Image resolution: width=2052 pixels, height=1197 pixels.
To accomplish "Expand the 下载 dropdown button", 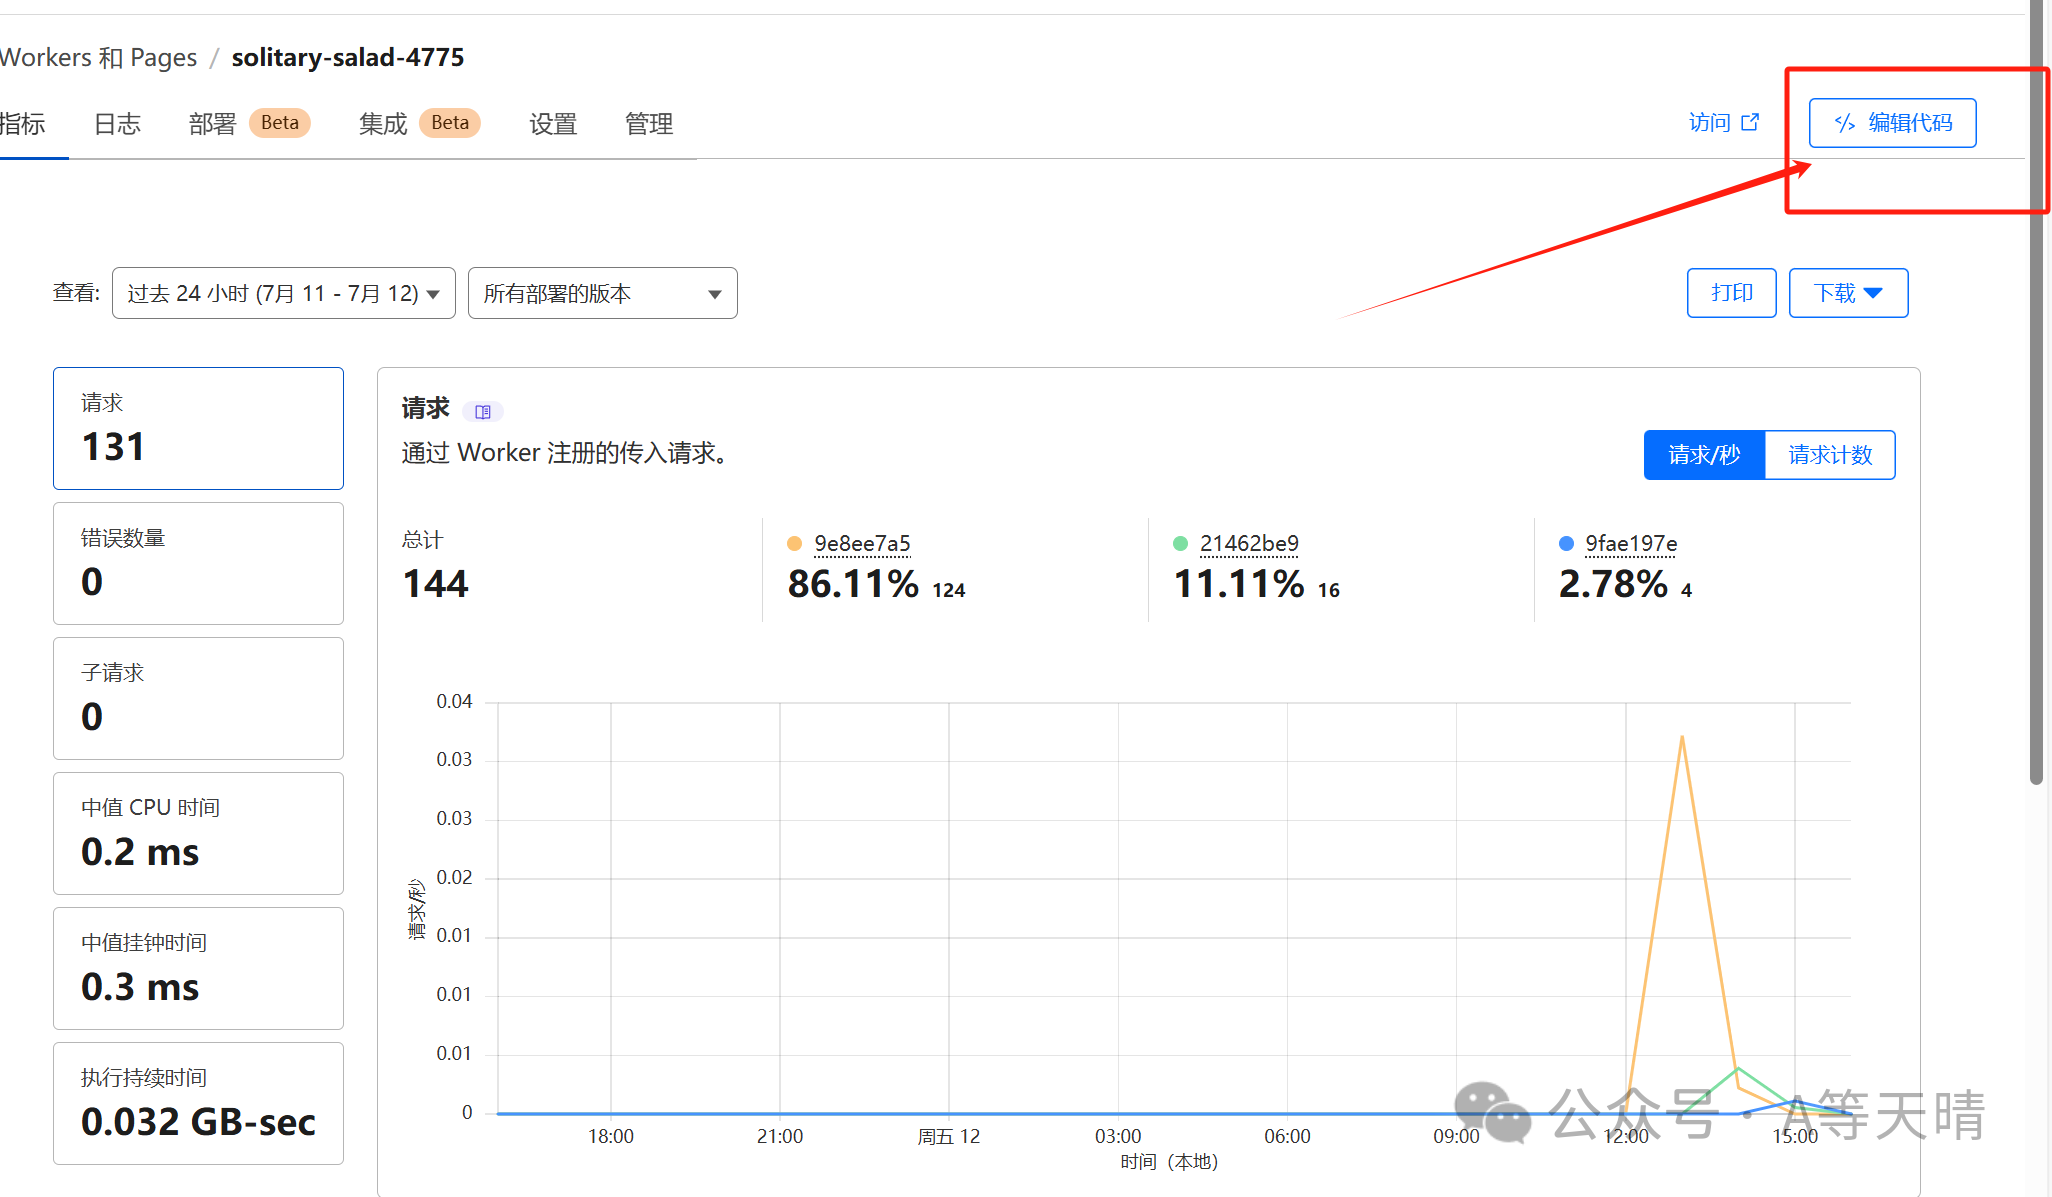I will (1848, 293).
